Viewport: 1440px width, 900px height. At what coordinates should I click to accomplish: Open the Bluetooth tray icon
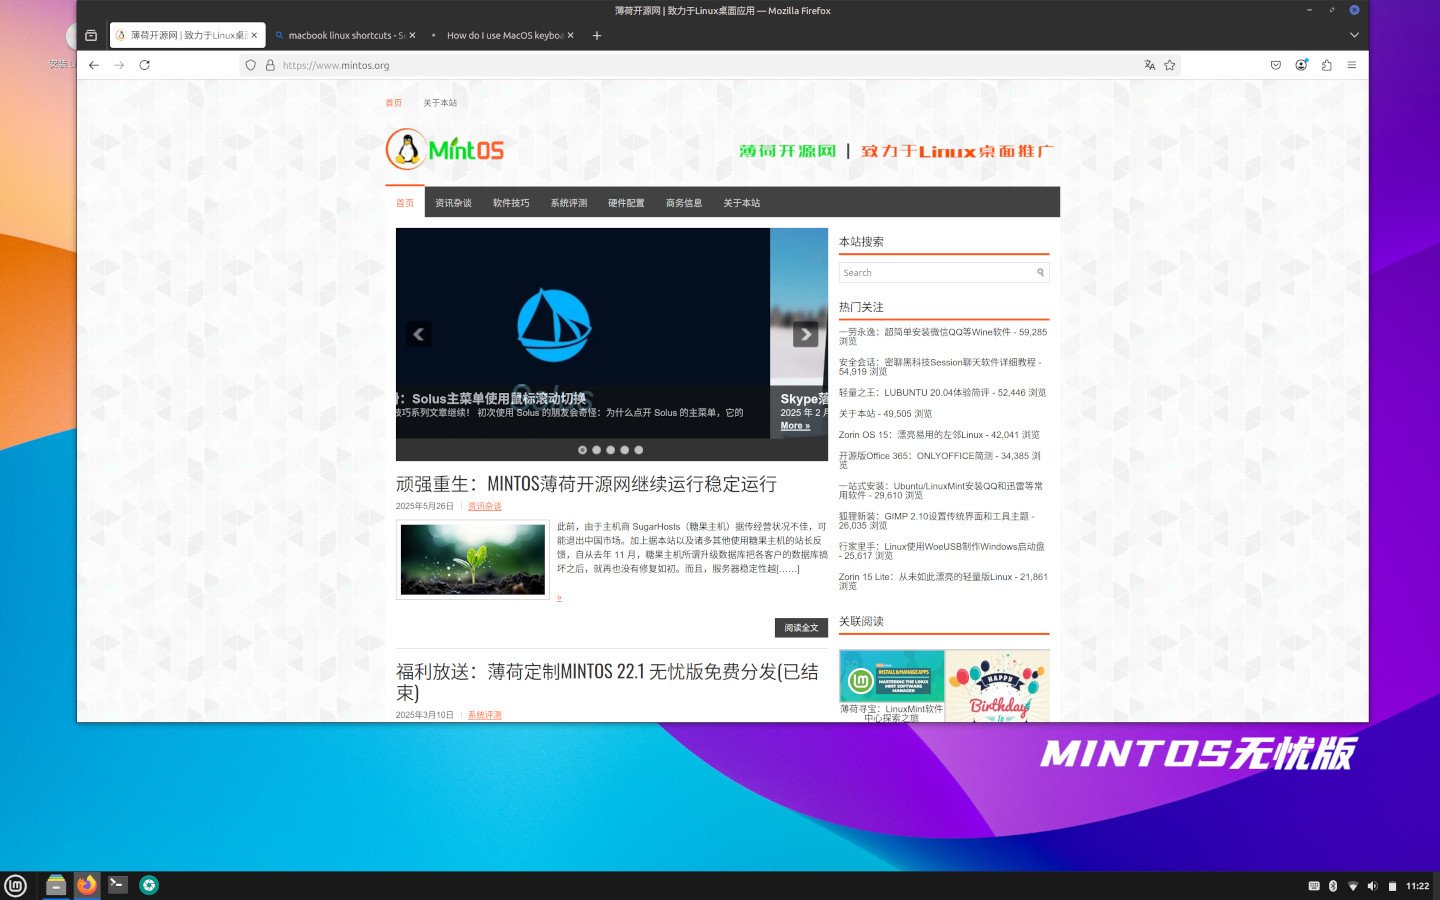pyautogui.click(x=1333, y=886)
